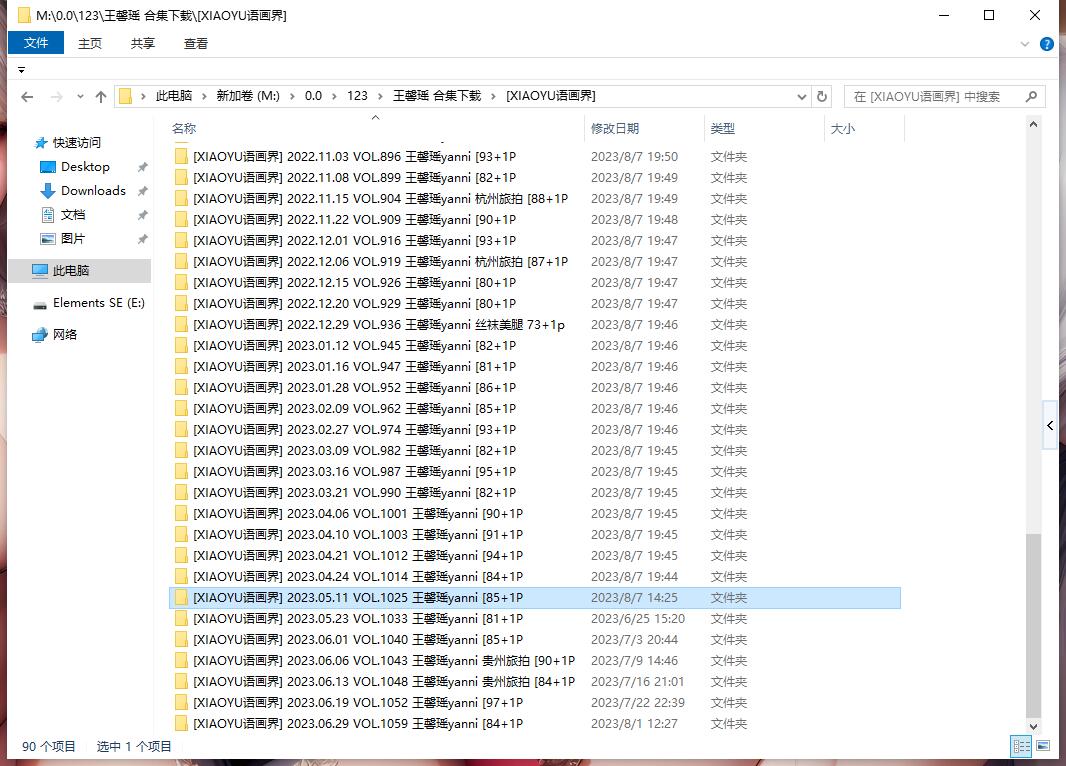The height and width of the screenshot is (766, 1066).
Task: Sort by 修改日期 column header
Action: (x=615, y=129)
